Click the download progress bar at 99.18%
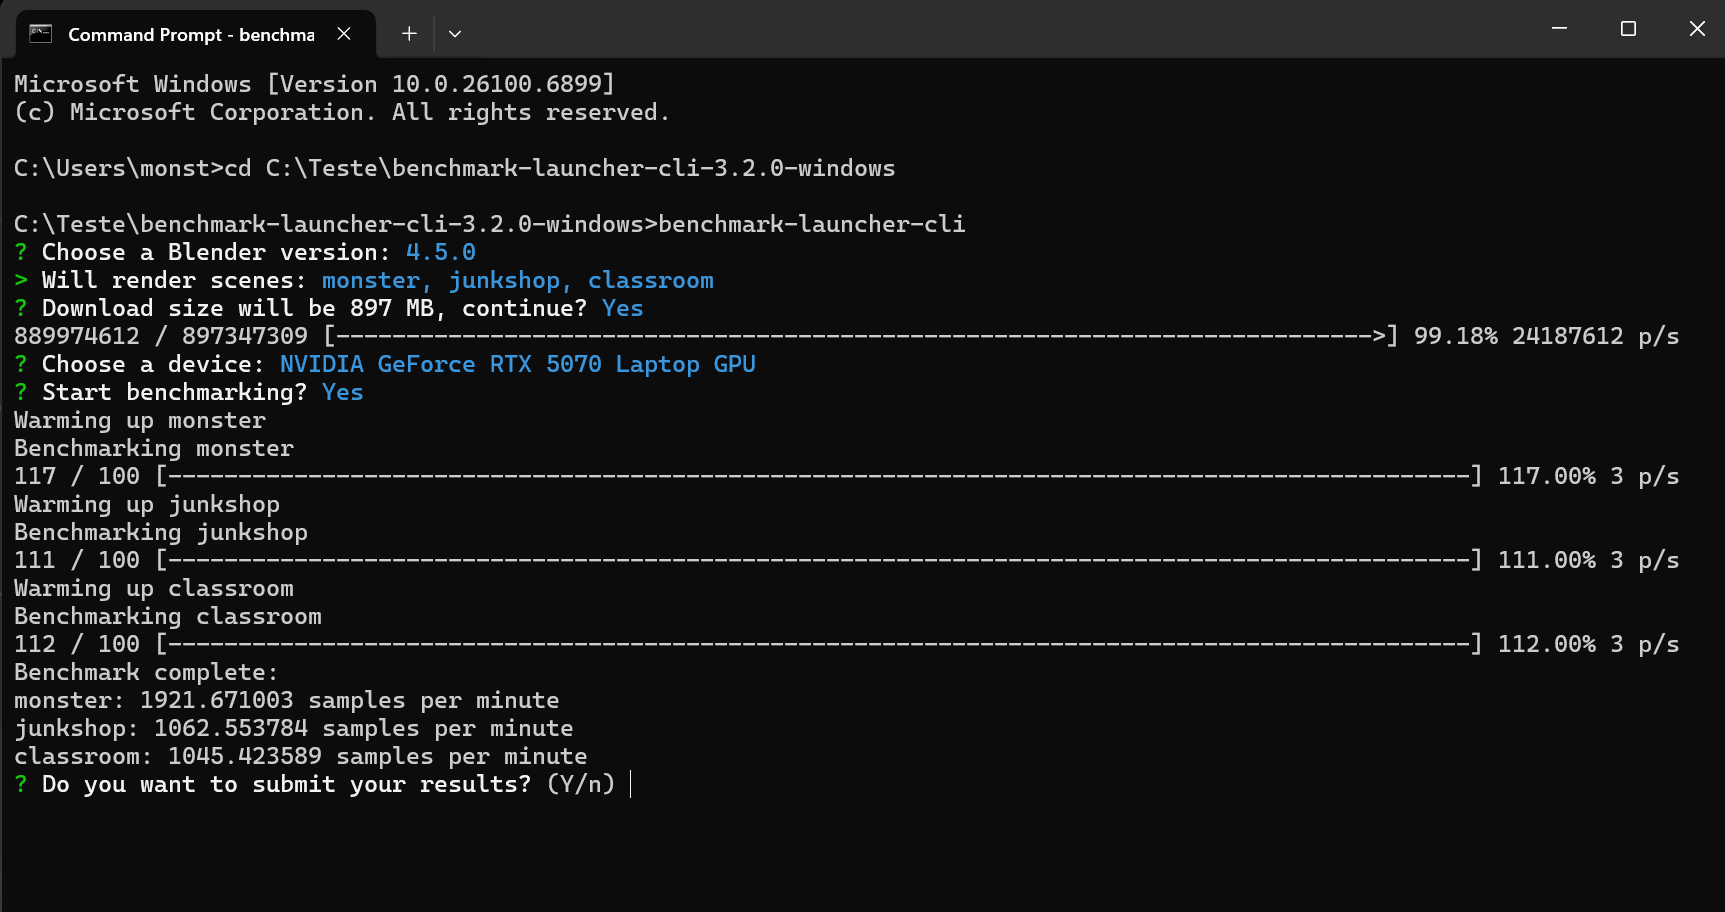Viewport: 1725px width, 912px height. point(860,337)
